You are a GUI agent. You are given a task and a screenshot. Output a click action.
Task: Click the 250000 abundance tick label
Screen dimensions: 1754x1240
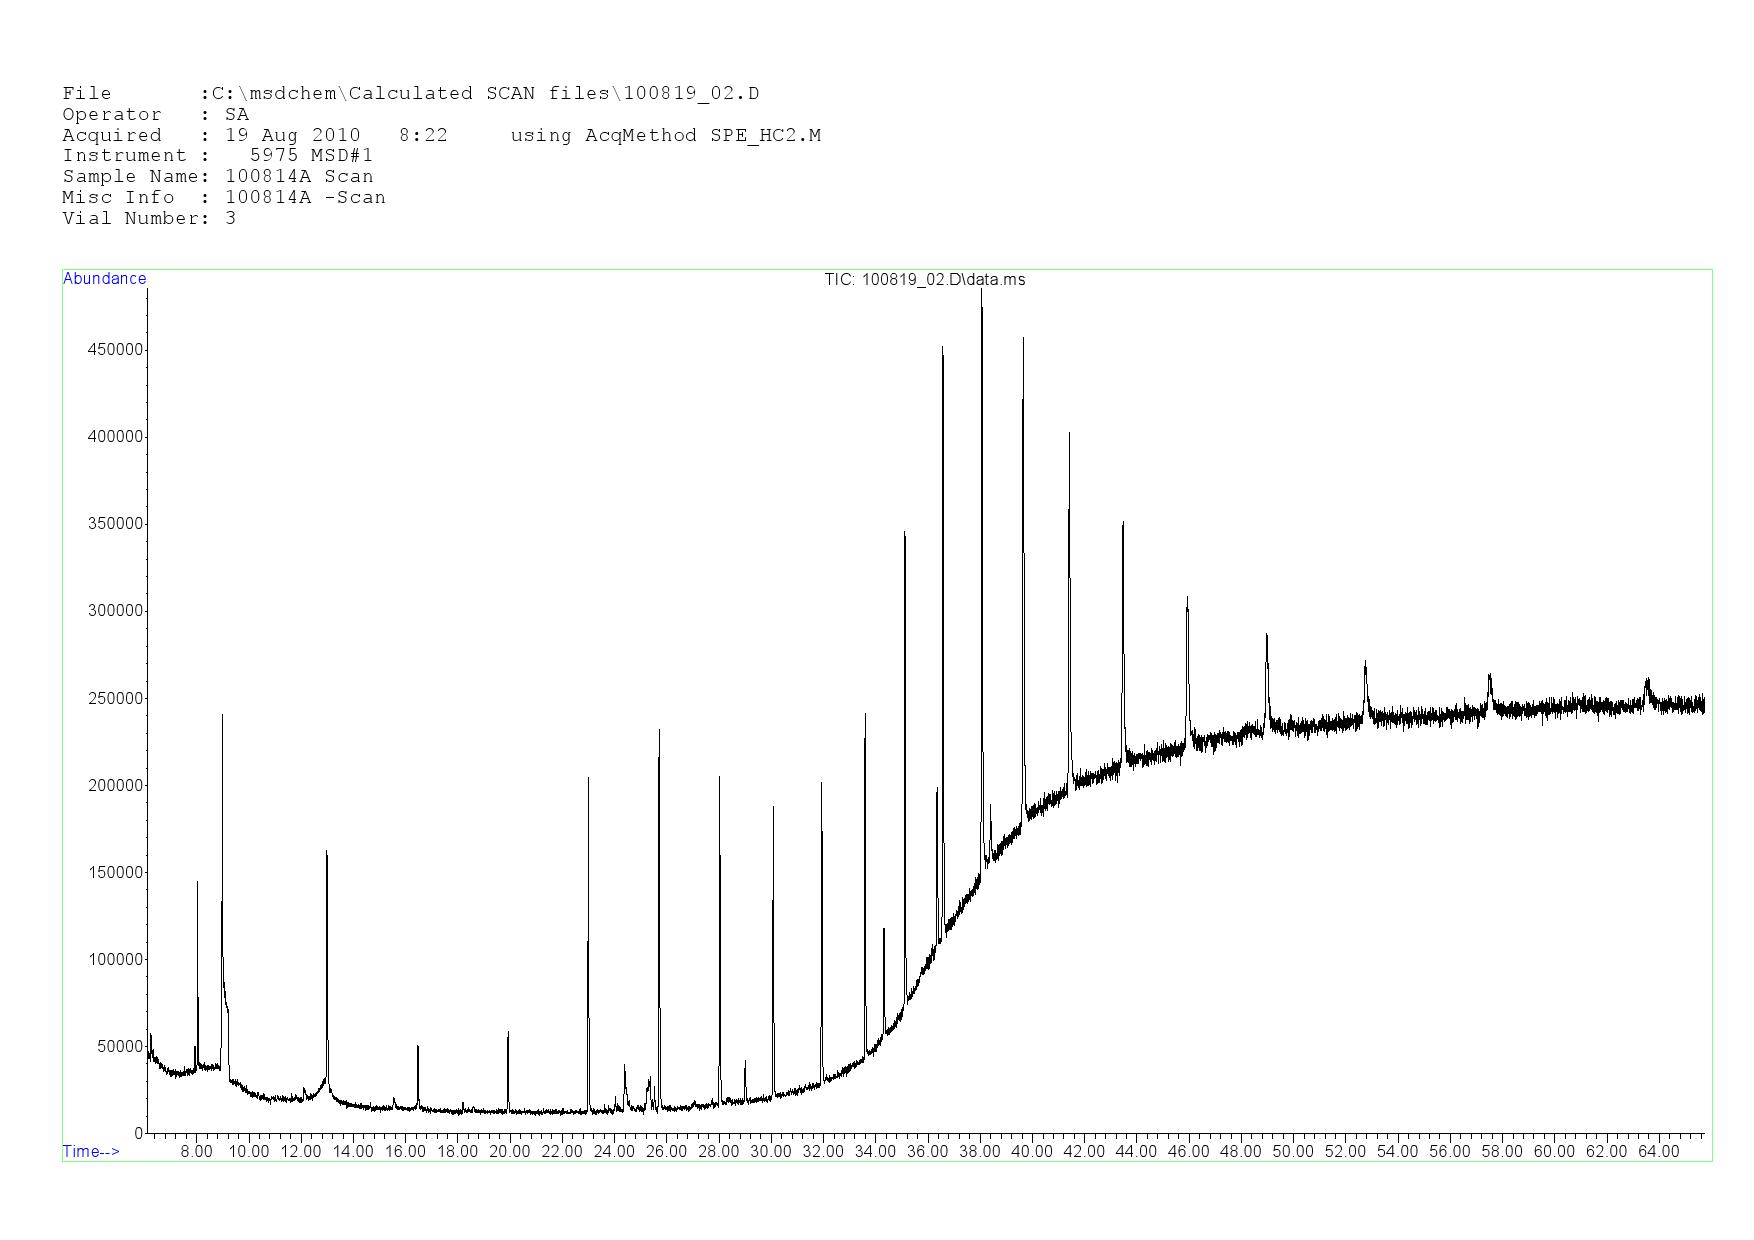point(116,699)
